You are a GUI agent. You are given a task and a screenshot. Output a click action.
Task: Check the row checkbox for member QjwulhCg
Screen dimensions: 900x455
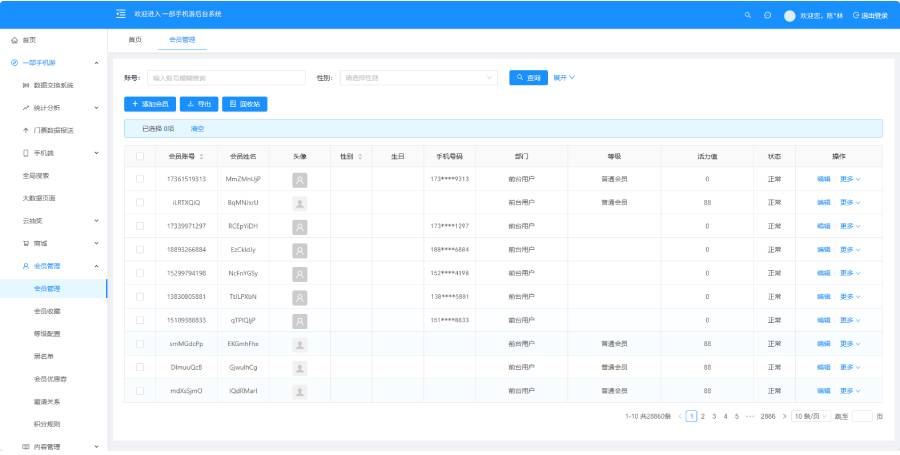point(140,367)
